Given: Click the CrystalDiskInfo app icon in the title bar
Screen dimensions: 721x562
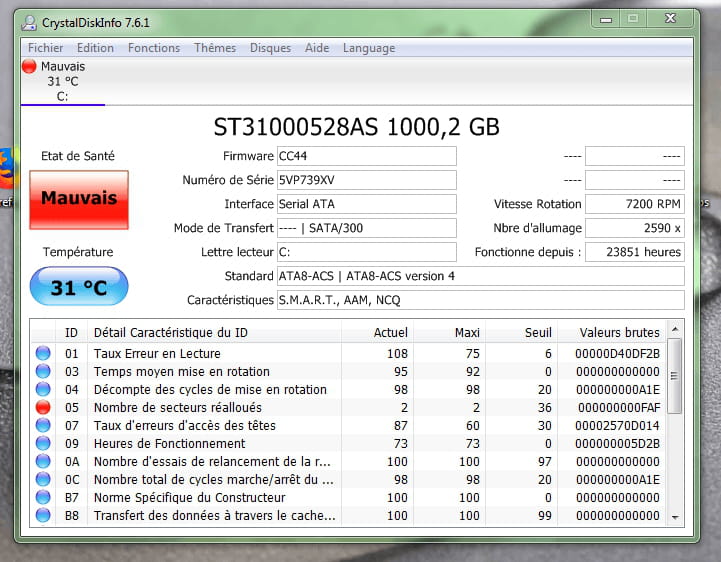Looking at the screenshot, I should point(29,23).
